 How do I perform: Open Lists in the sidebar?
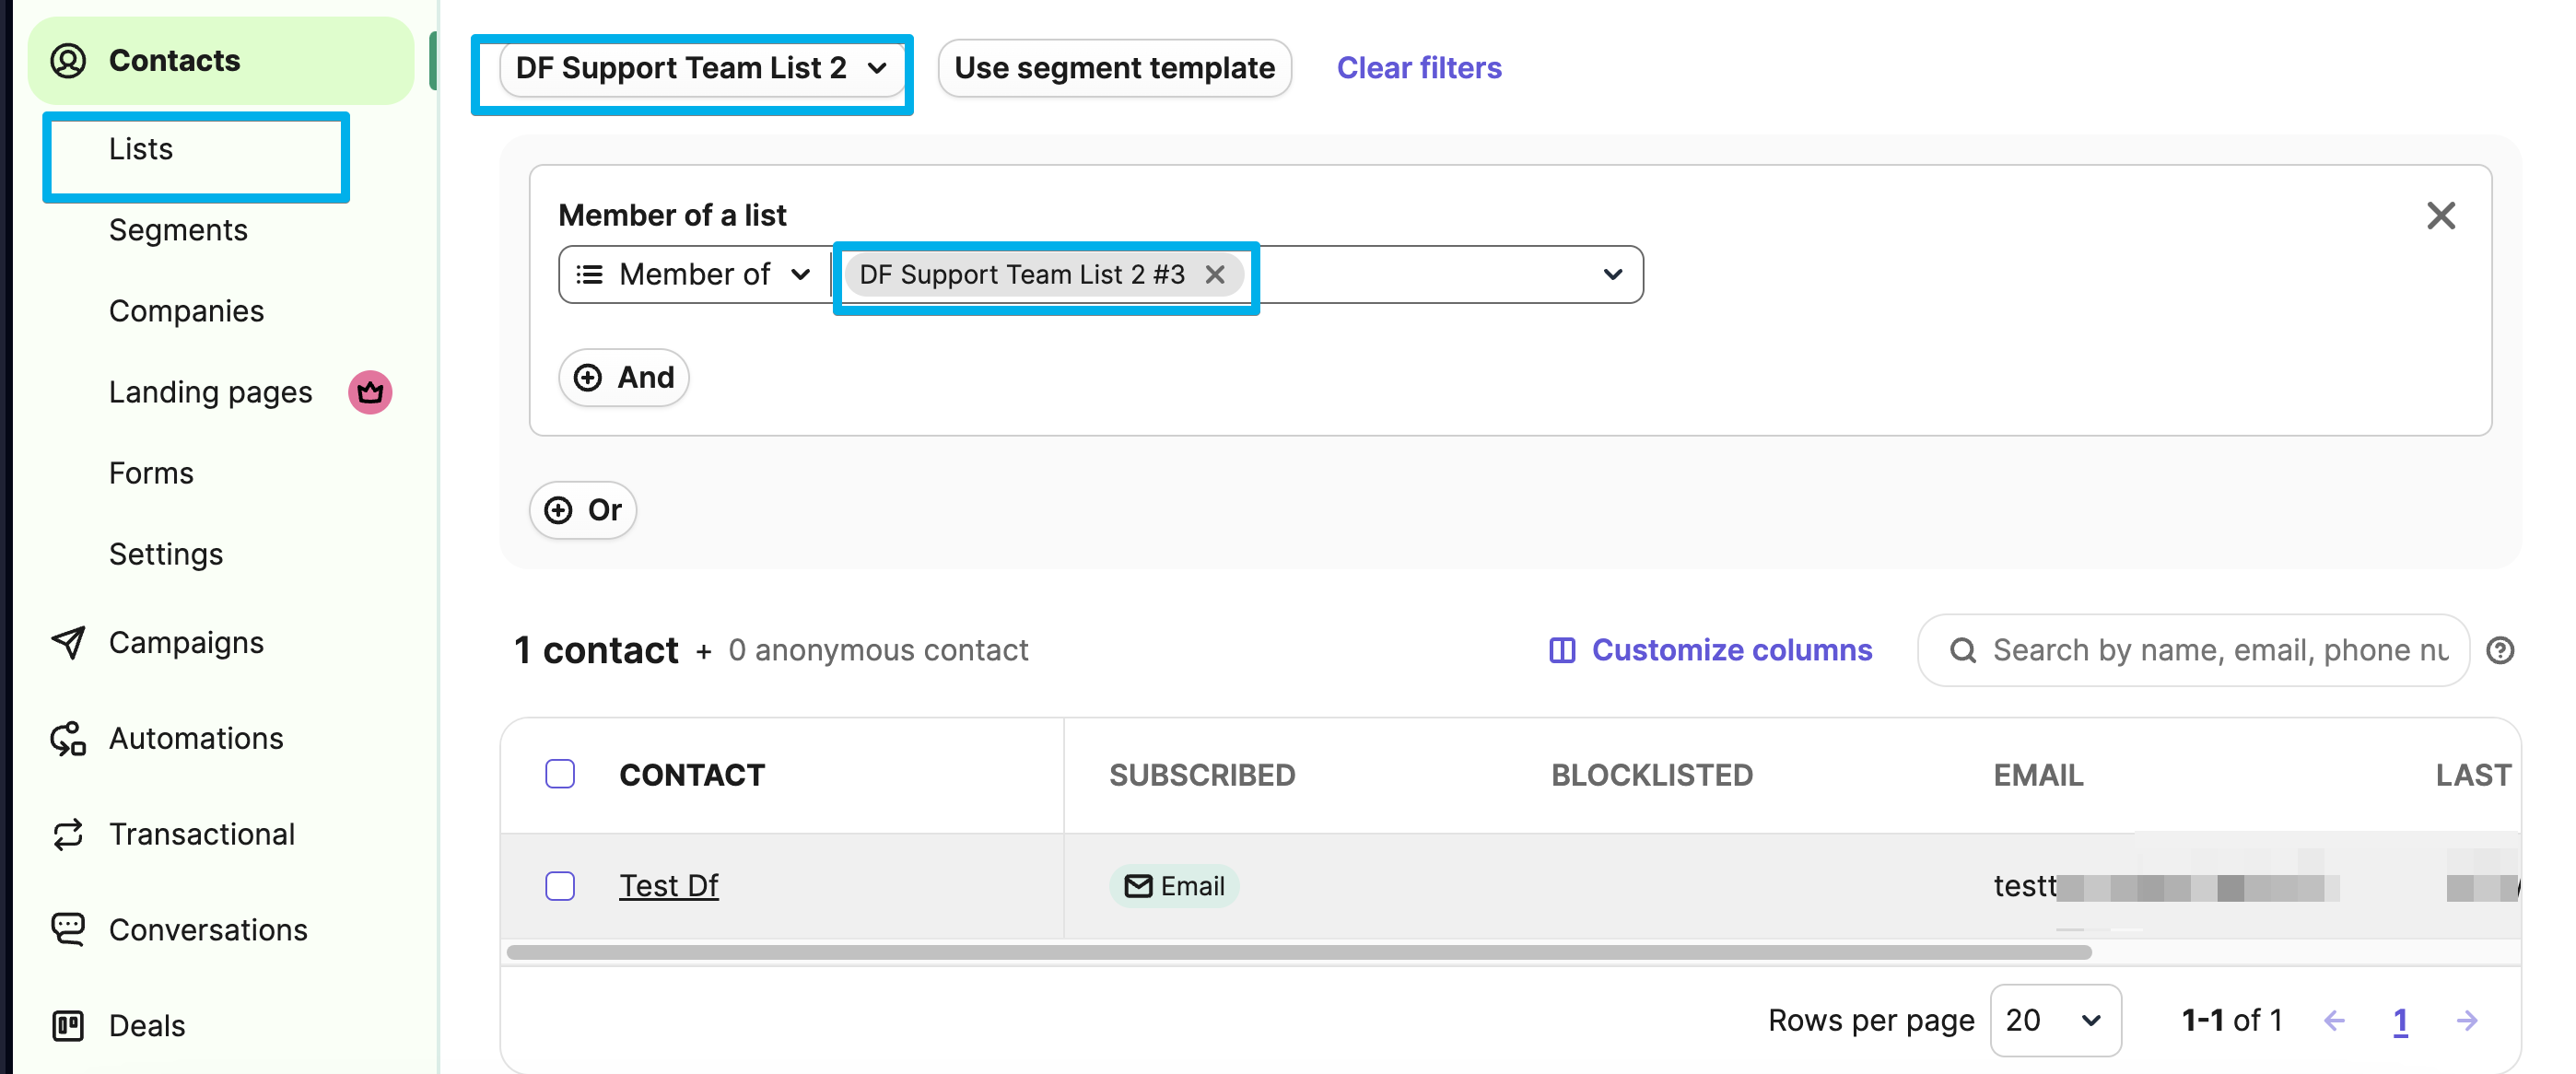pos(141,149)
